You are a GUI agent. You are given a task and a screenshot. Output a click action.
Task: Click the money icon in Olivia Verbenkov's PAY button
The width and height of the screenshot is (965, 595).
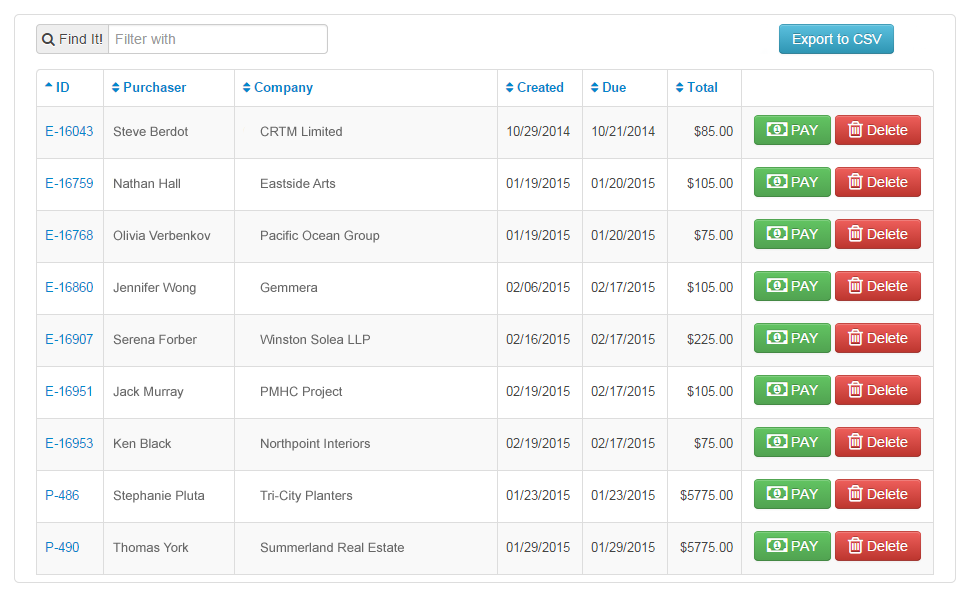pyautogui.click(x=776, y=234)
